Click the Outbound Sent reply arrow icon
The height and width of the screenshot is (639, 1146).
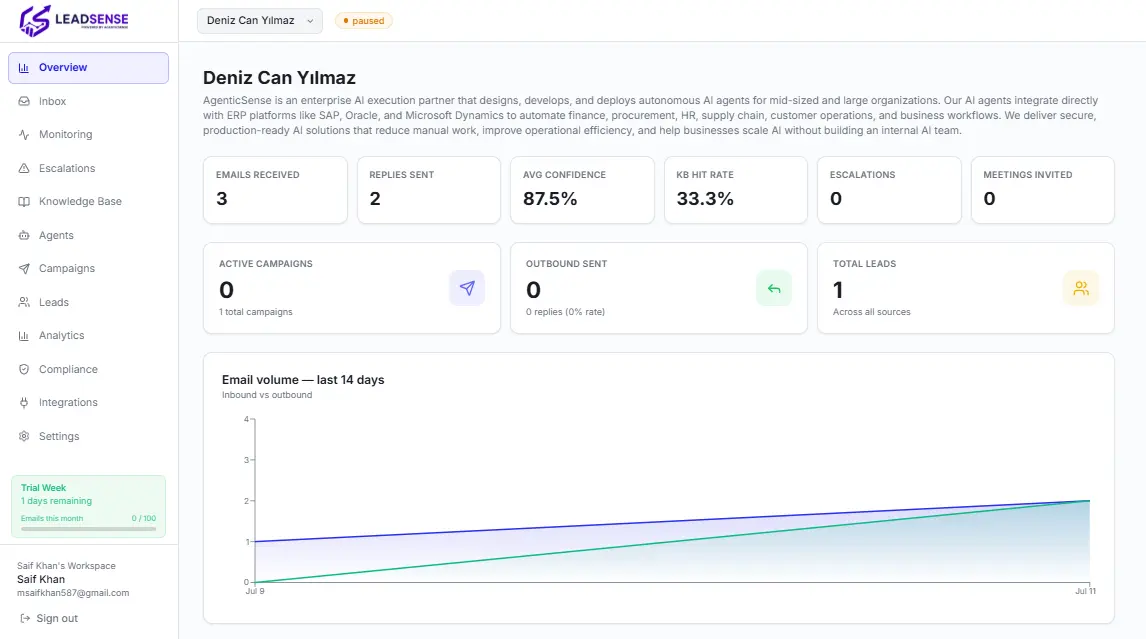[x=774, y=288]
